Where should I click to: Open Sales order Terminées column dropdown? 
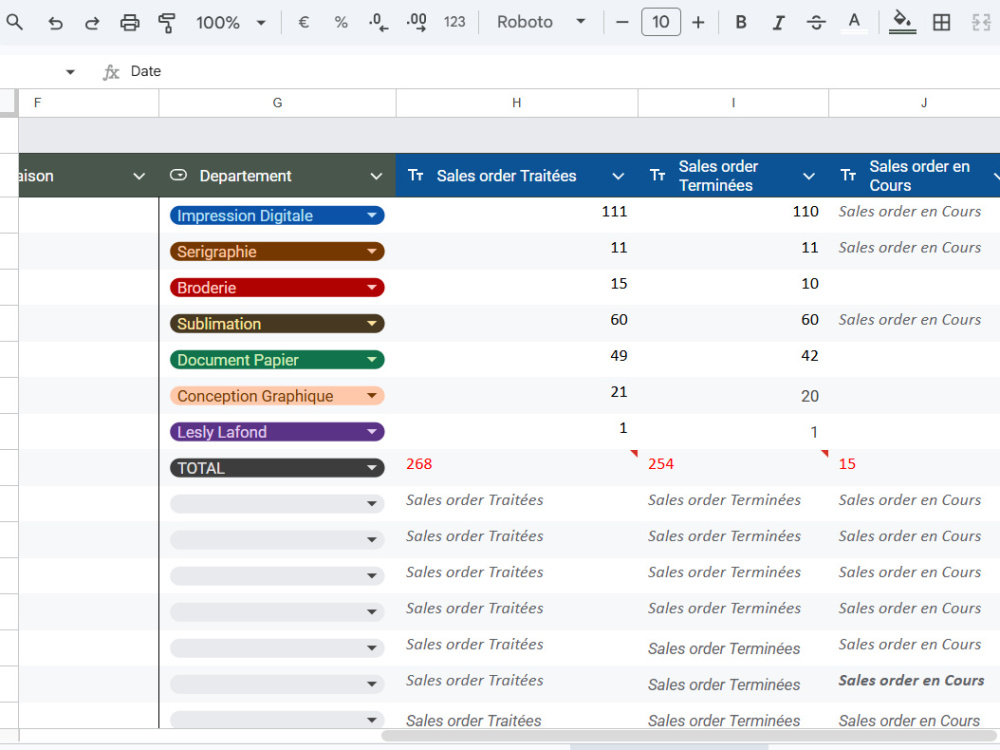pos(809,176)
